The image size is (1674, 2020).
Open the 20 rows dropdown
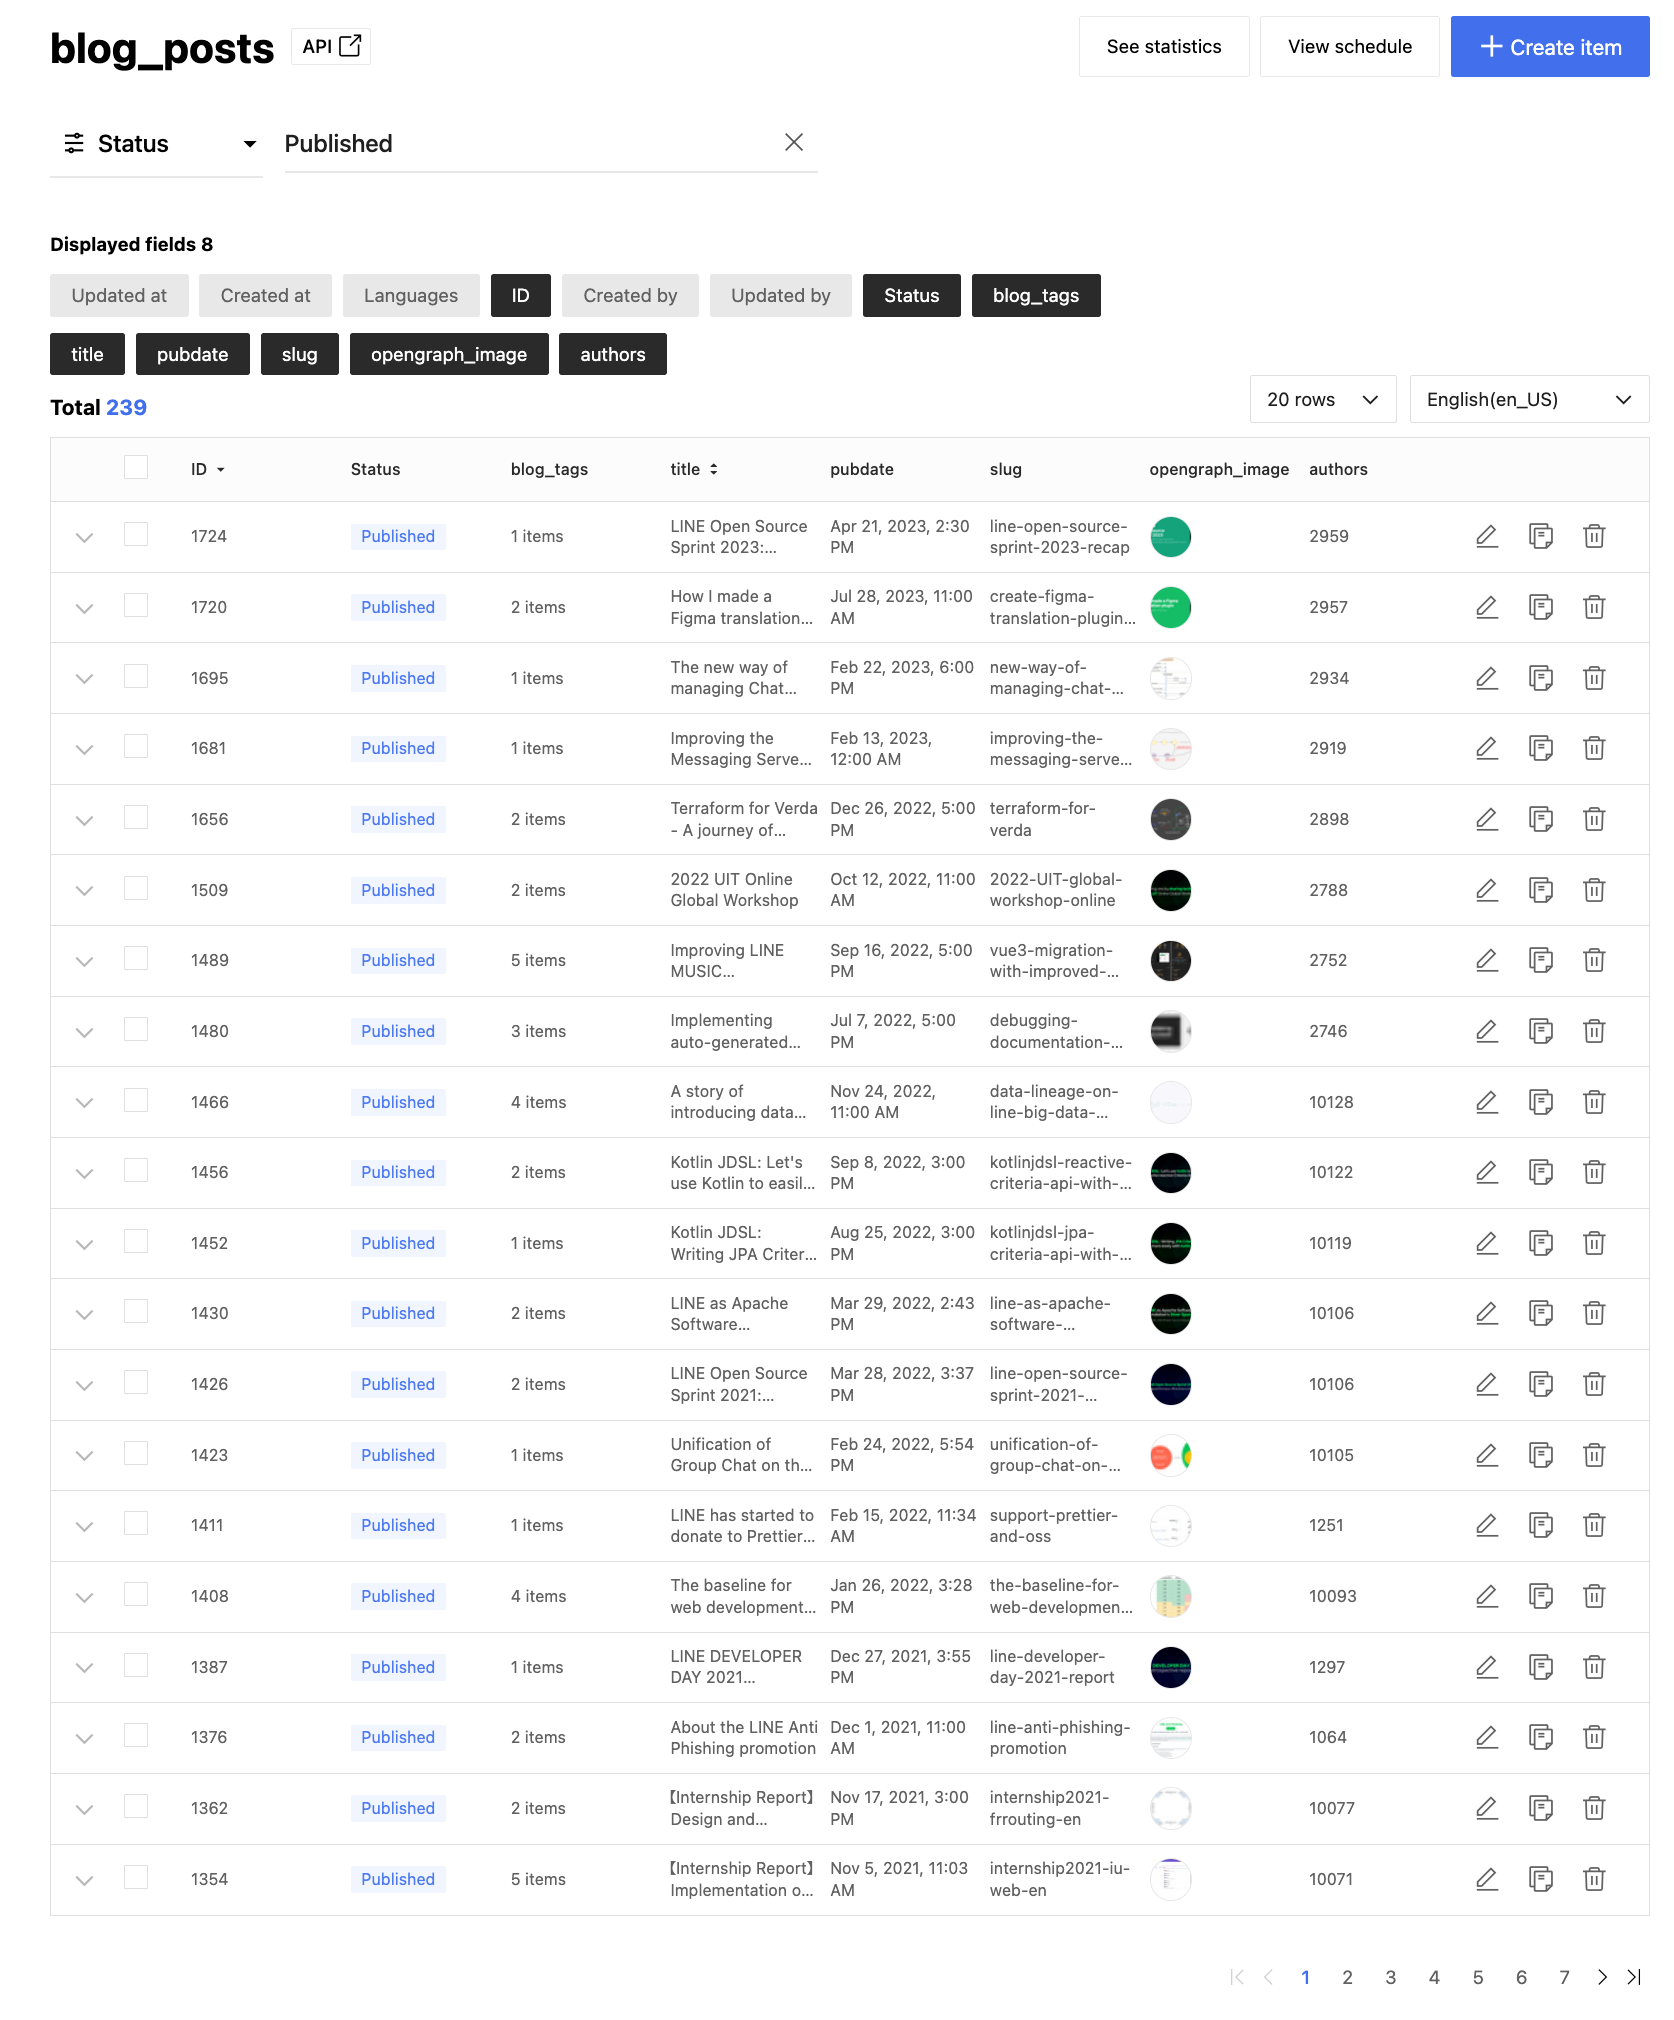tap(1323, 399)
